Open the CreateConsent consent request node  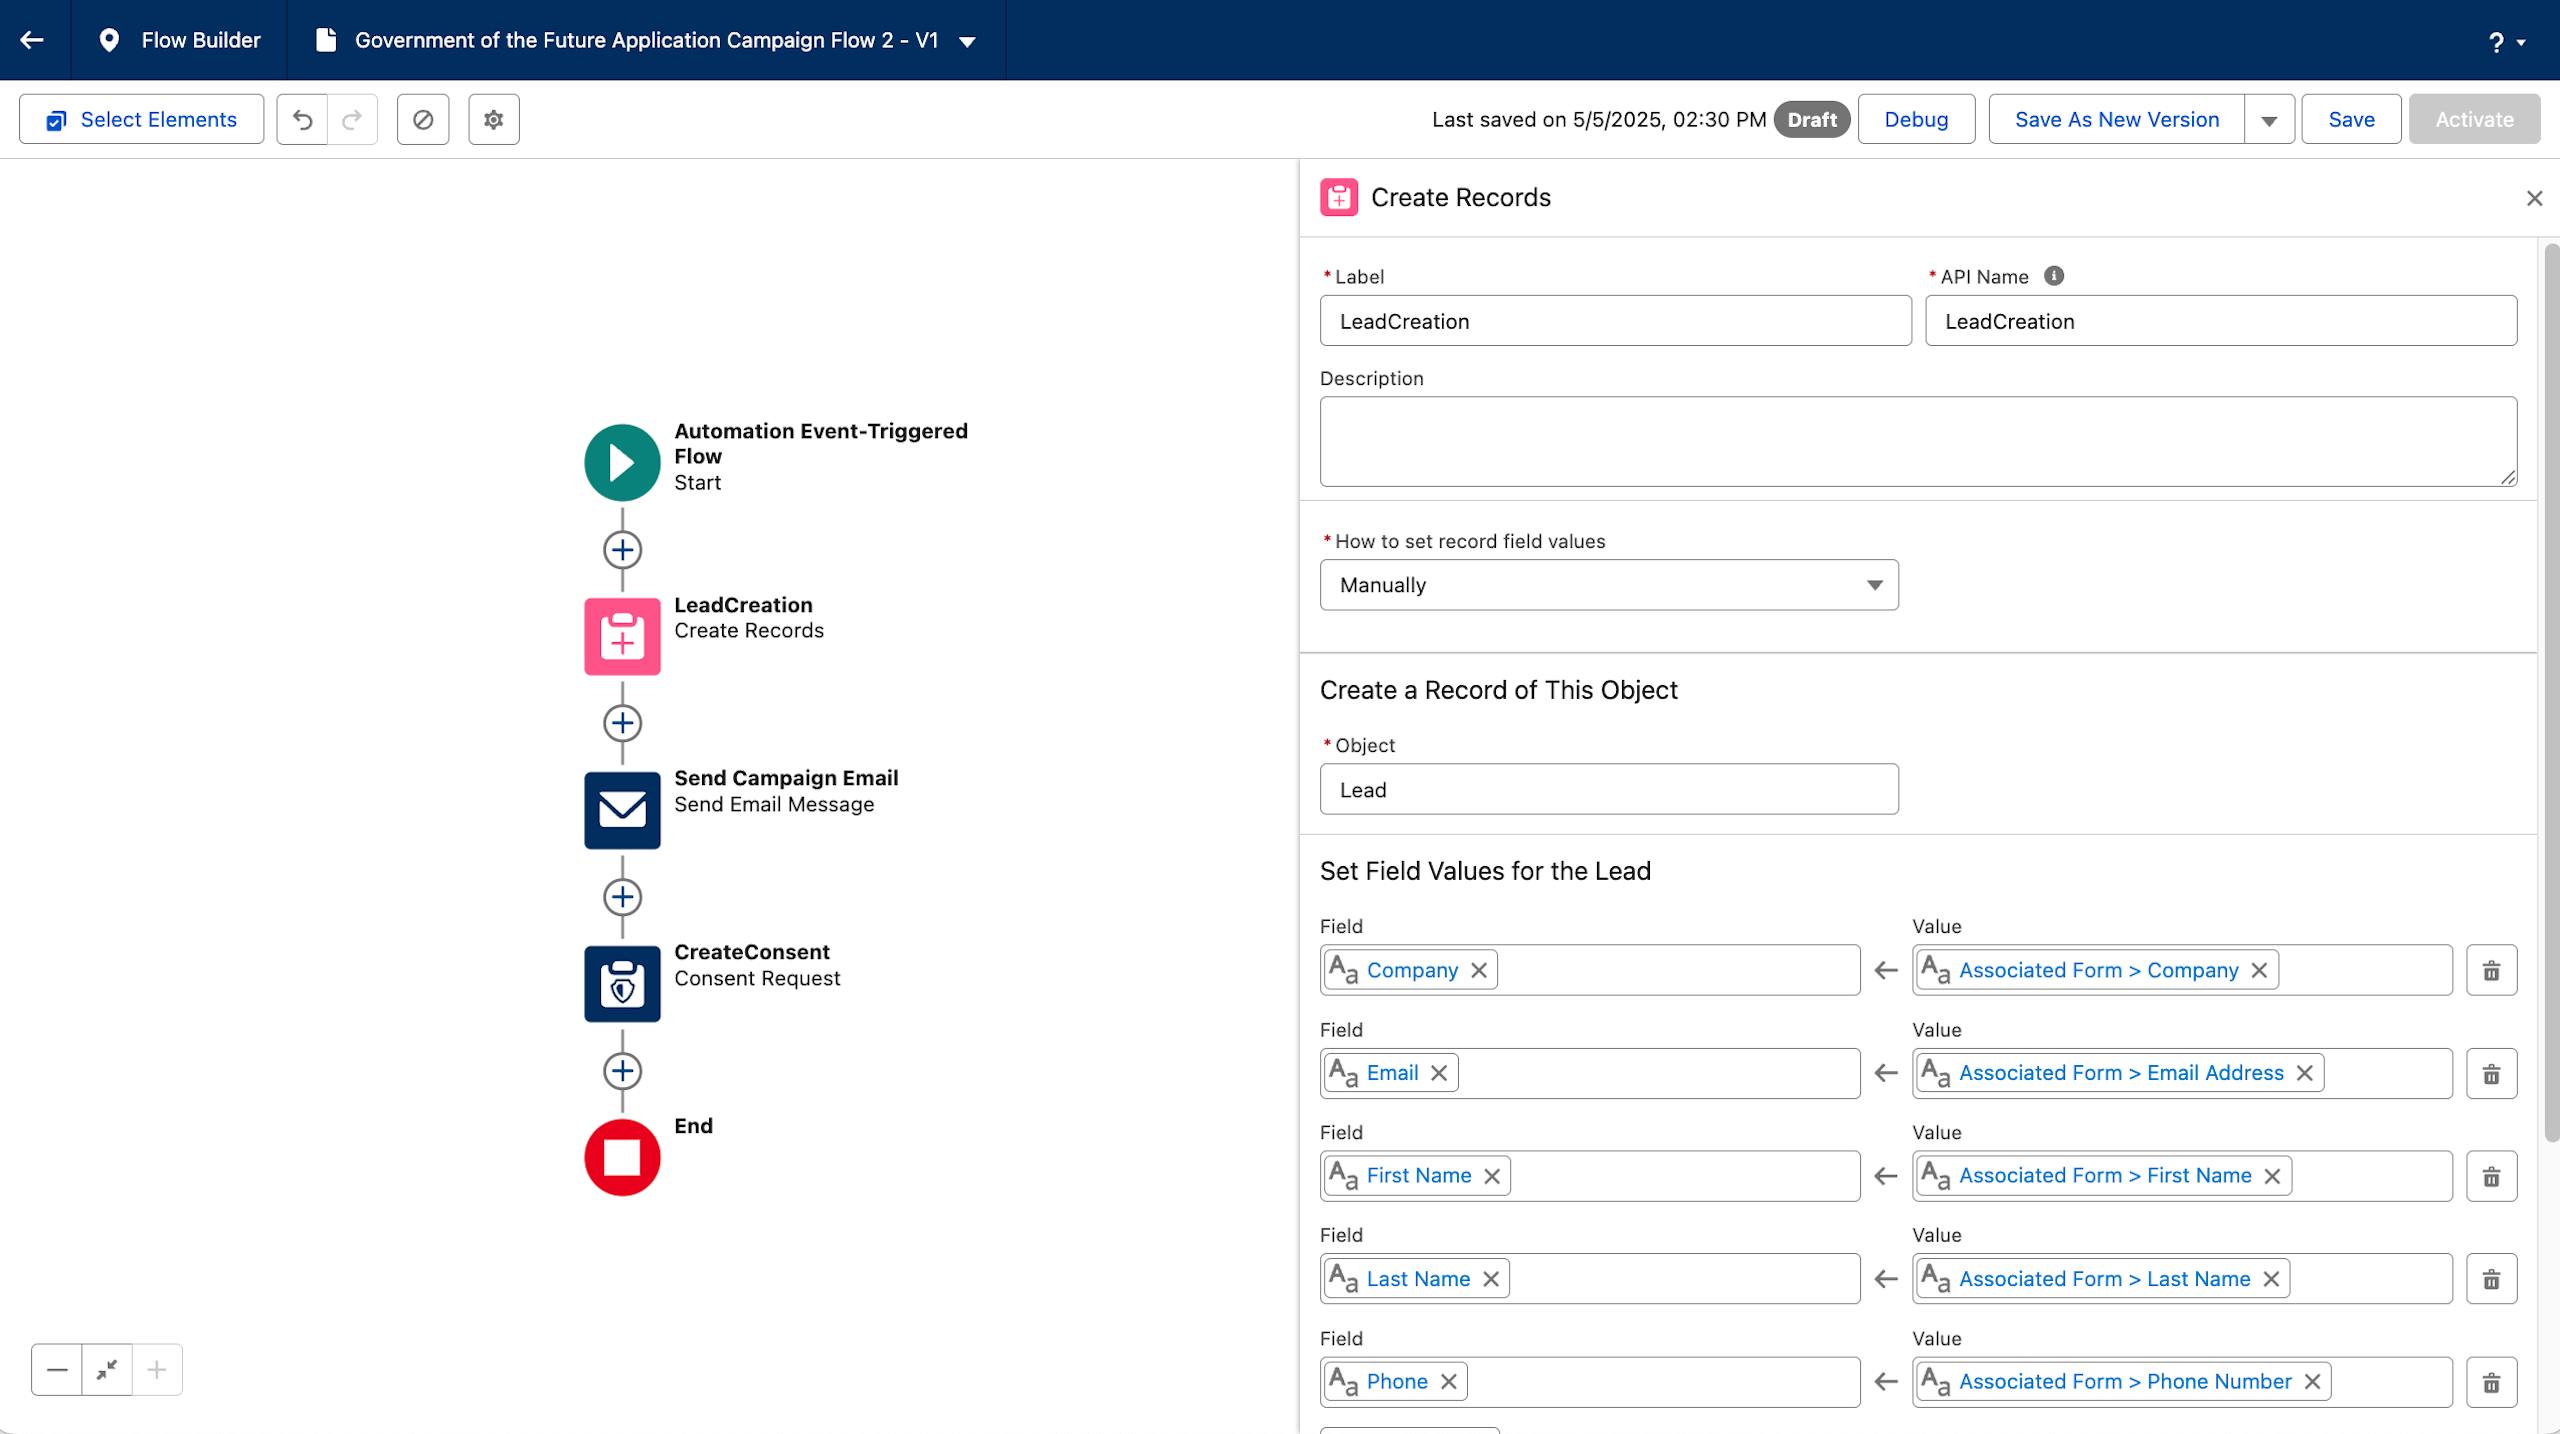click(622, 983)
